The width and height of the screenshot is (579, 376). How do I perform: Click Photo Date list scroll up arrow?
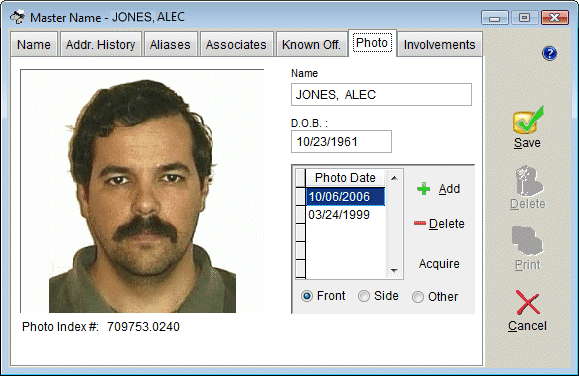(x=394, y=178)
